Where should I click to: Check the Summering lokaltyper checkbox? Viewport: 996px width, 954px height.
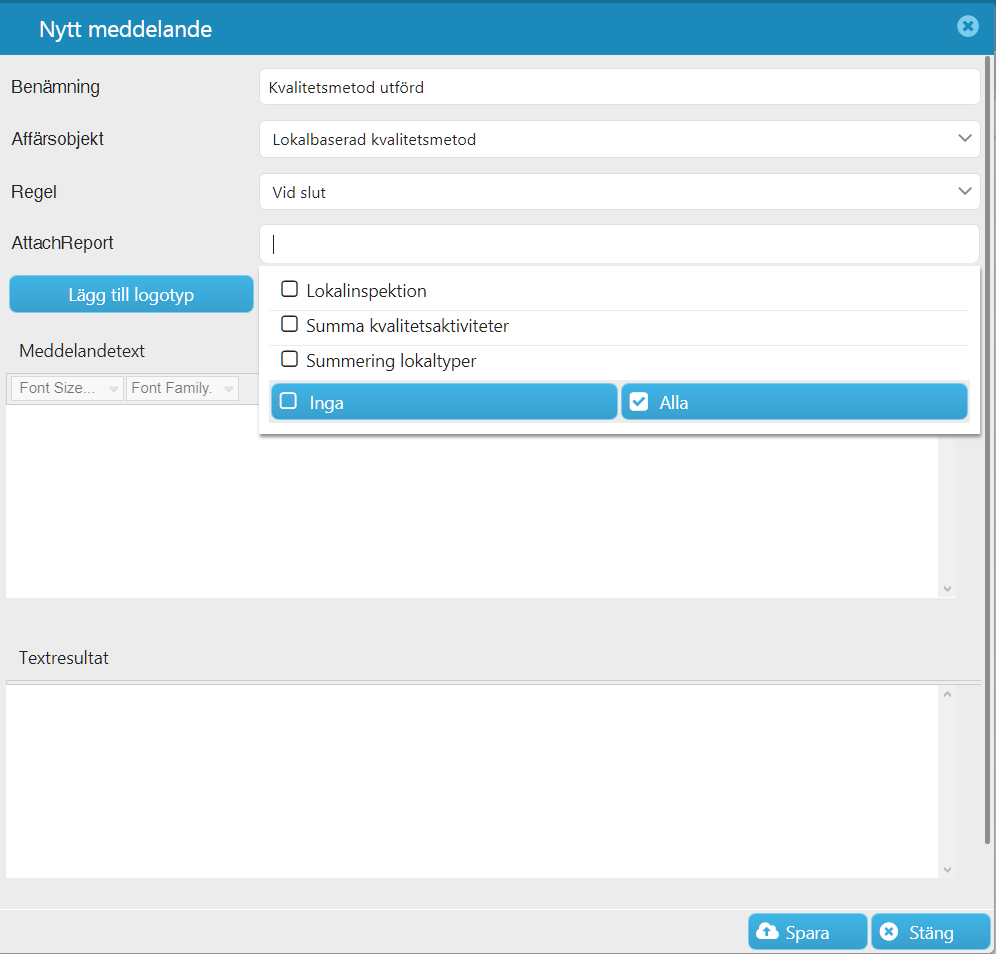(290, 359)
